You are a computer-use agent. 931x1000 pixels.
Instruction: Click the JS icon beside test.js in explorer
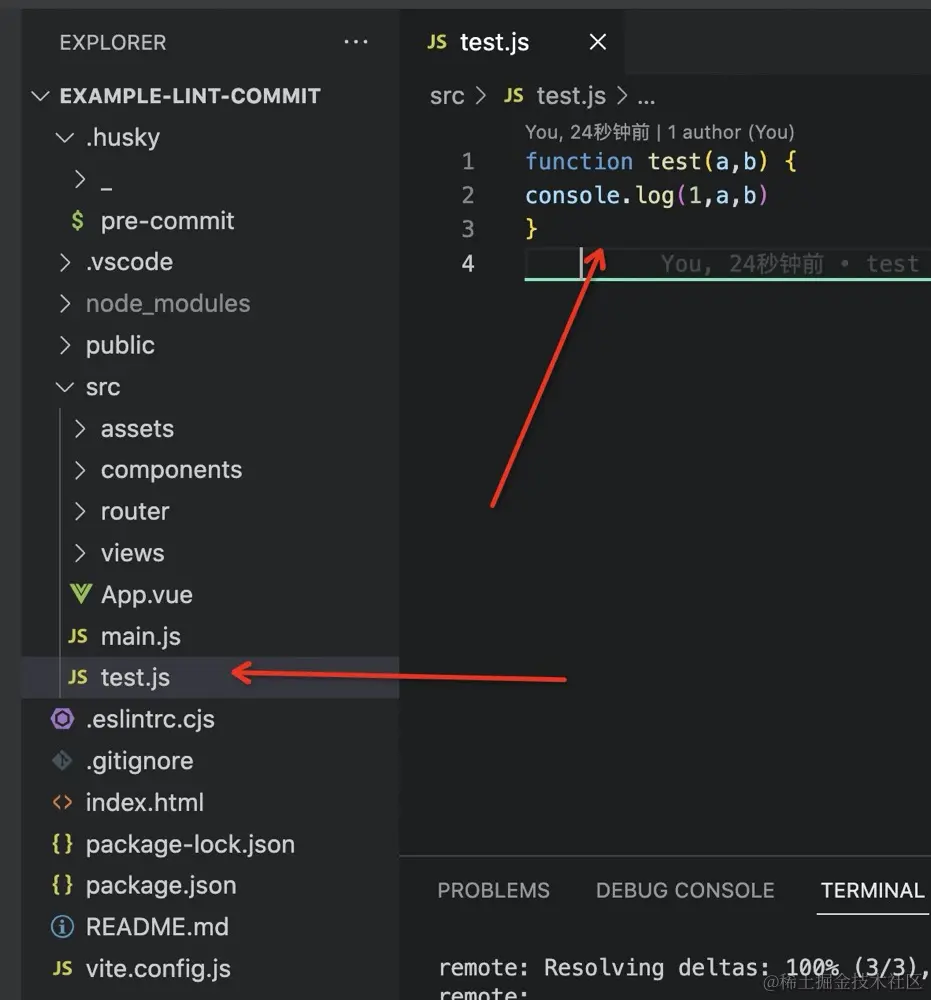tap(78, 677)
